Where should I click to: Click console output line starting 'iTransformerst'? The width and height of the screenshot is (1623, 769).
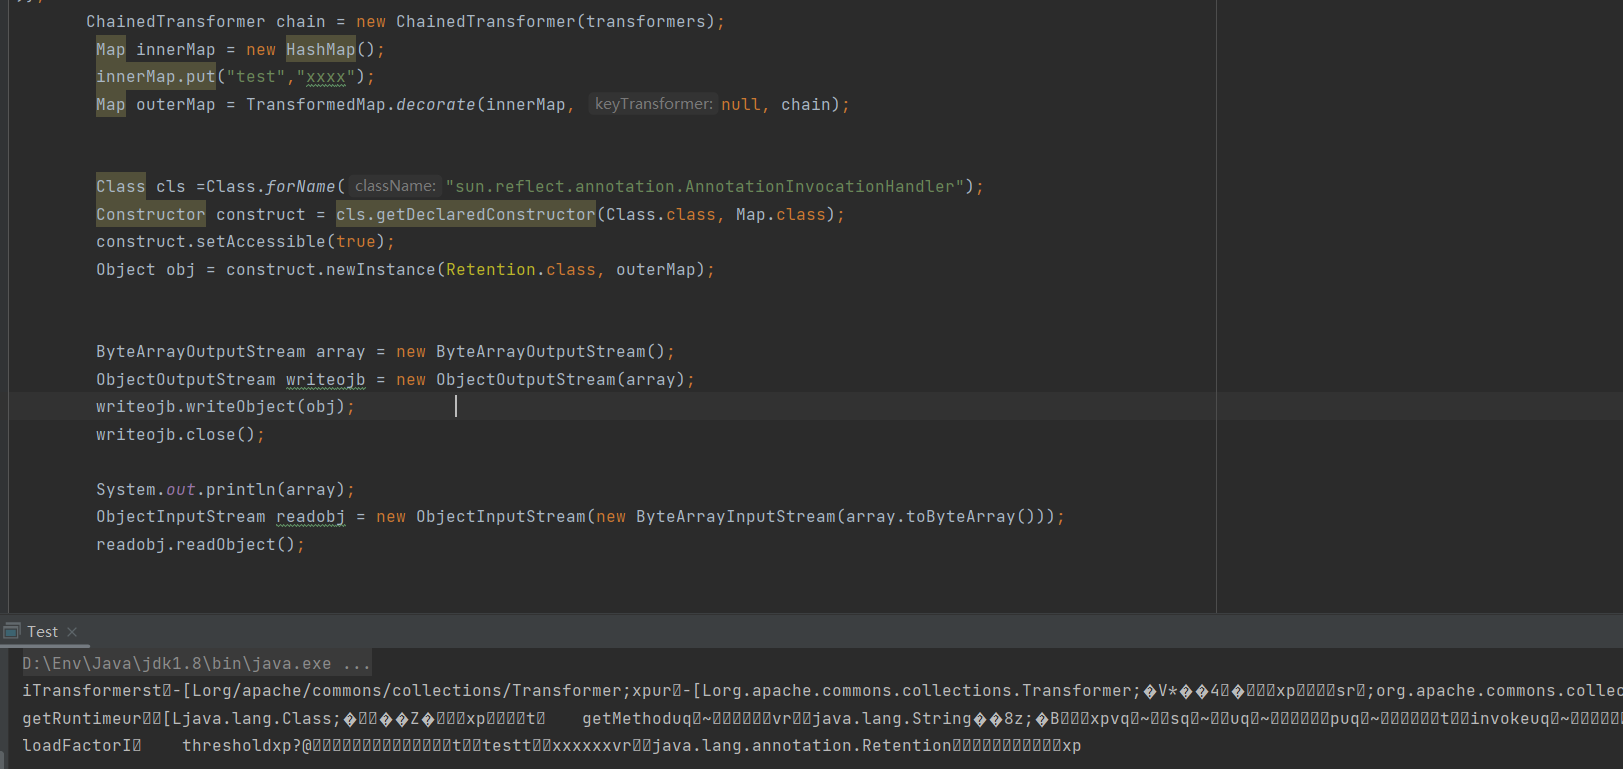(x=822, y=690)
